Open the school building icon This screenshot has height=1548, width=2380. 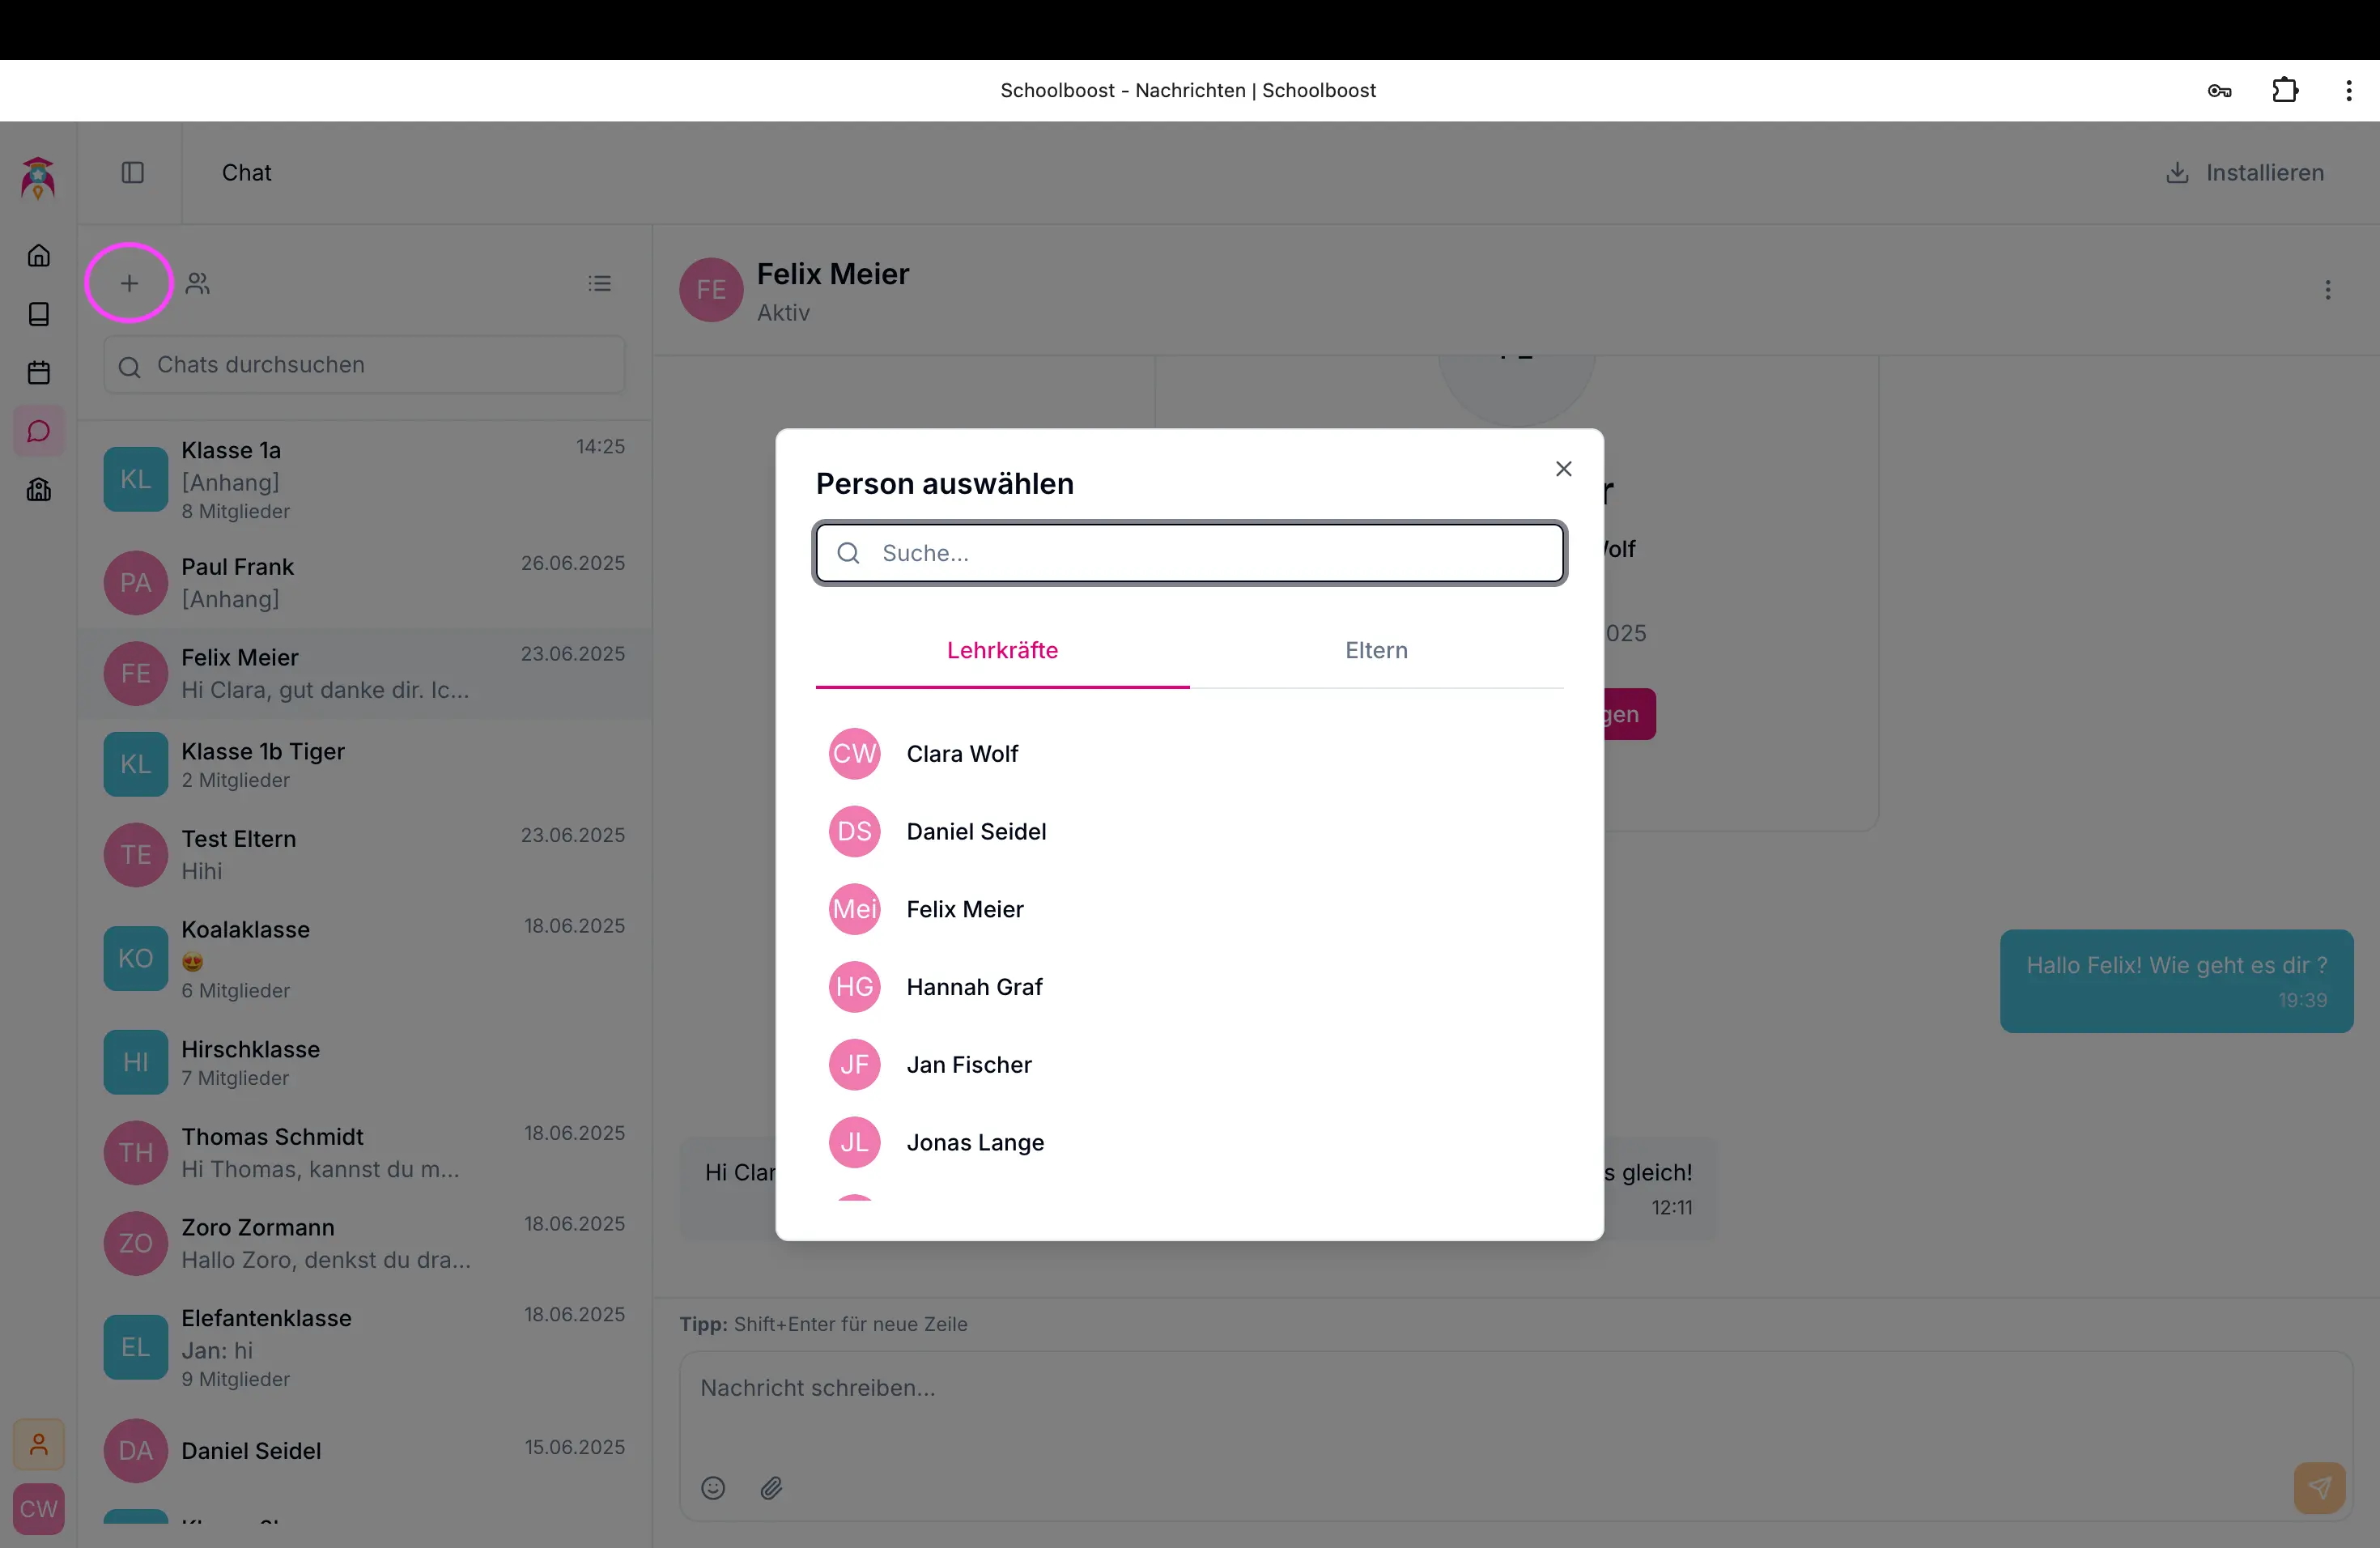click(39, 490)
